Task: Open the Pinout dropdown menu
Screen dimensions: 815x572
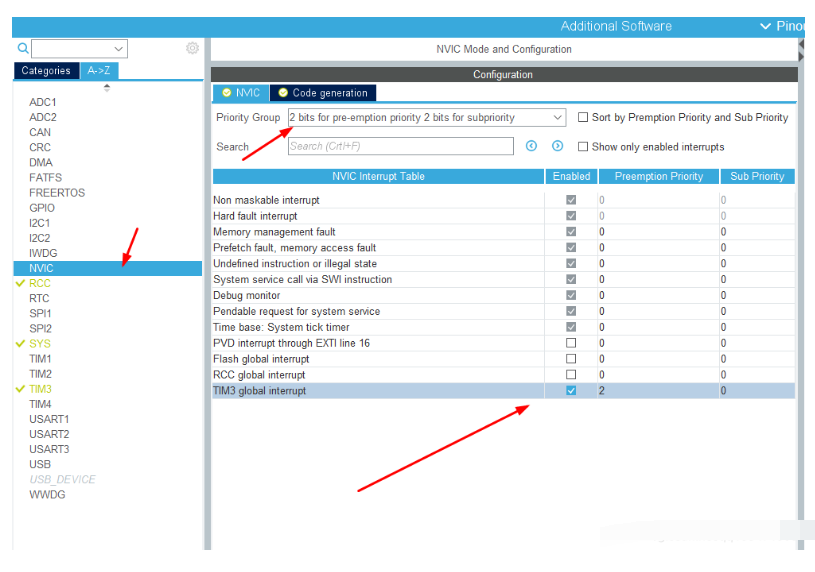Action: (x=782, y=26)
